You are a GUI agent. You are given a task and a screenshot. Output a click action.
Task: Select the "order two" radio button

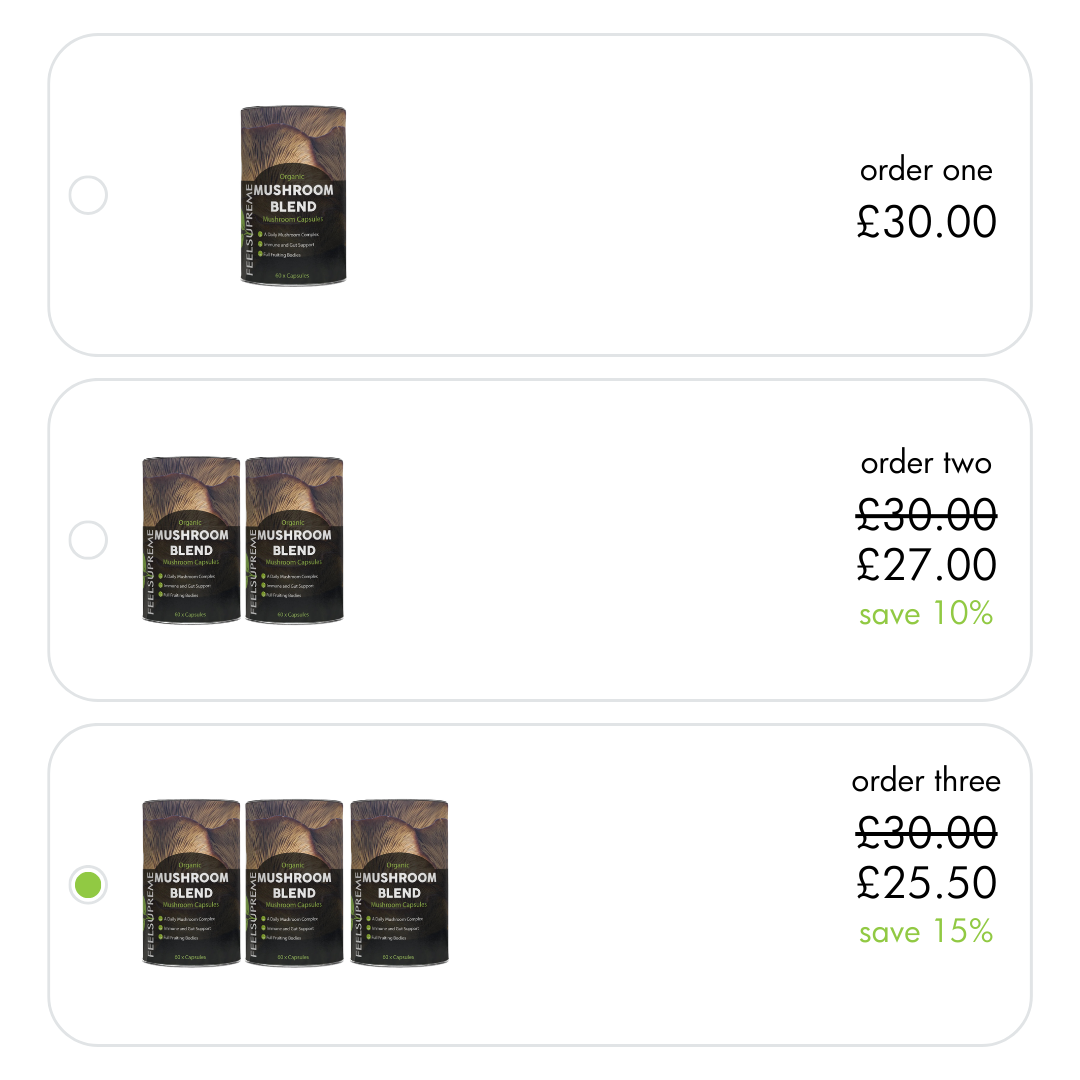tap(88, 539)
